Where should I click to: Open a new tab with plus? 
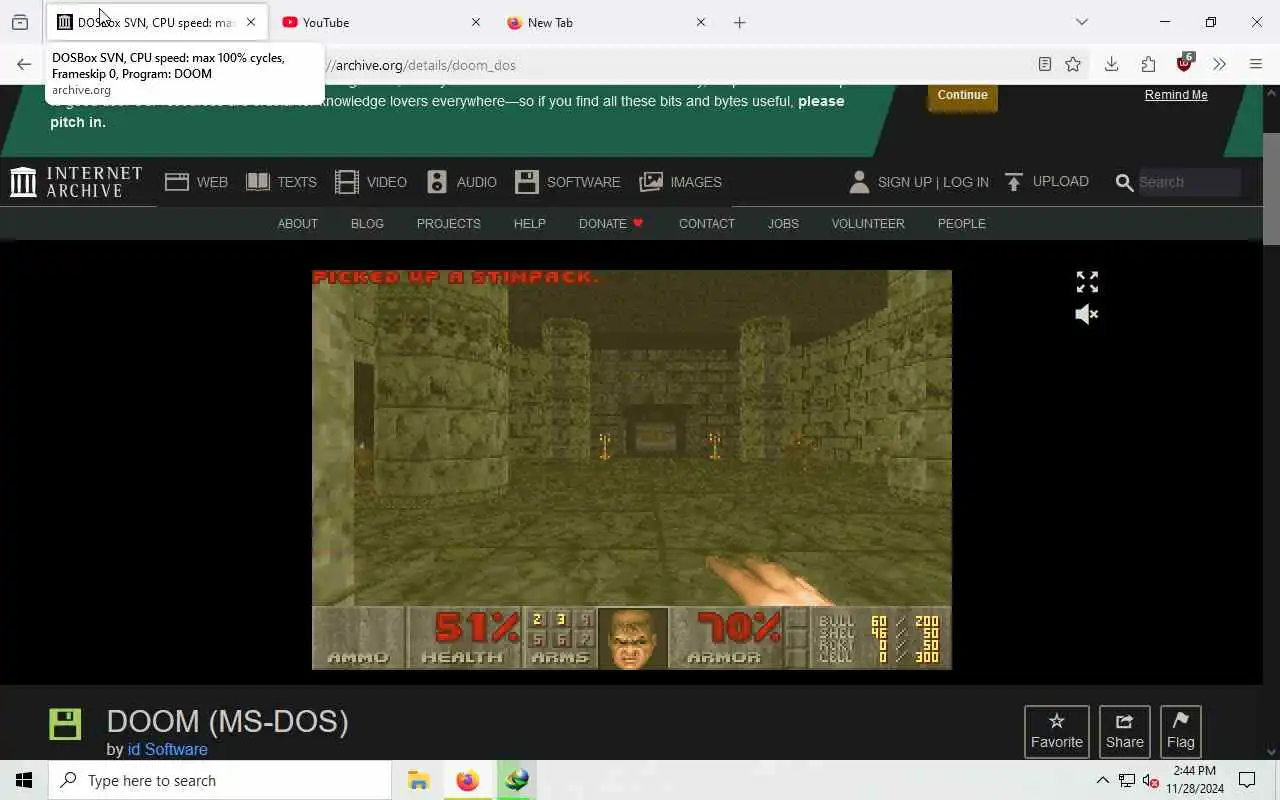coord(740,22)
